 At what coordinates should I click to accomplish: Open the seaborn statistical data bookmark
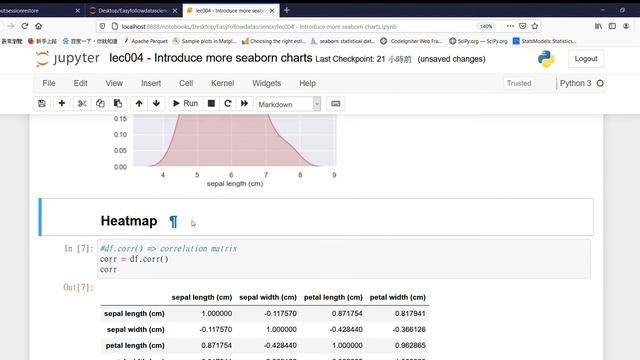(343, 41)
